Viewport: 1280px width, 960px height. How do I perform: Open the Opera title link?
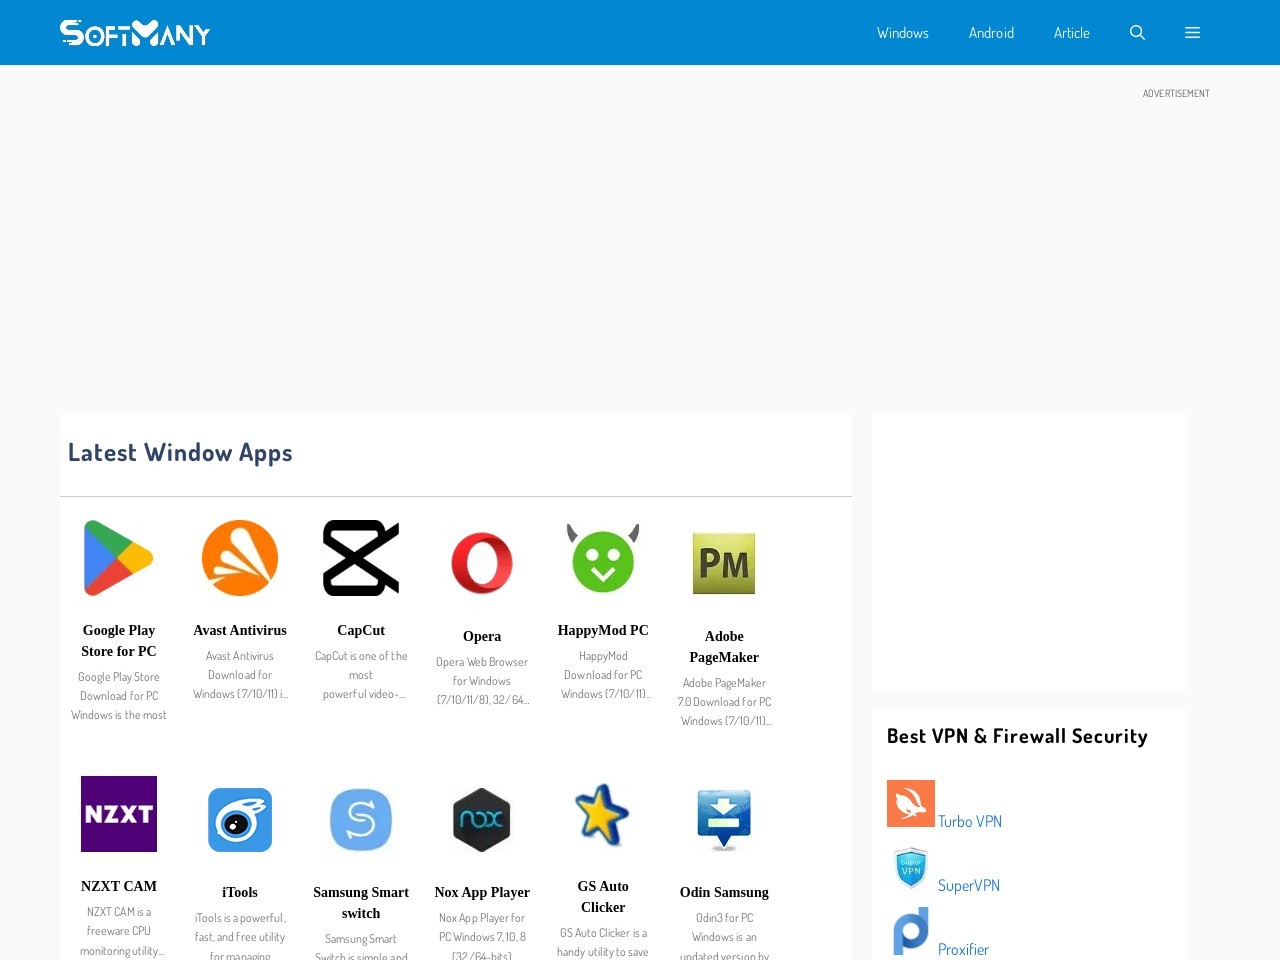click(x=482, y=636)
